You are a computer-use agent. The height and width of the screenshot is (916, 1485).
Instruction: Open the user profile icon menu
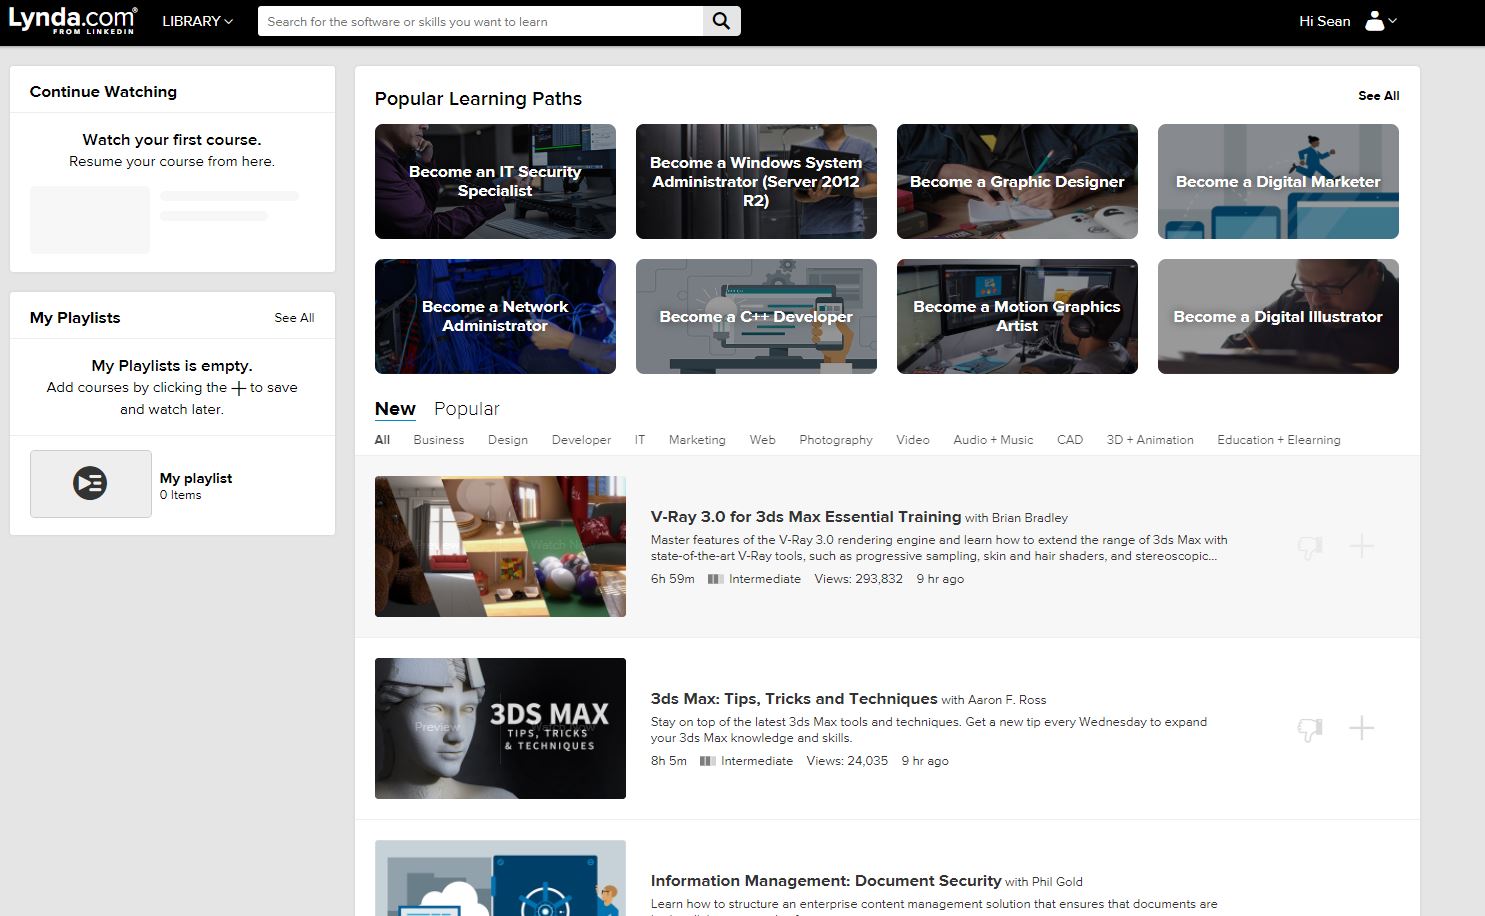pyautogui.click(x=1380, y=21)
